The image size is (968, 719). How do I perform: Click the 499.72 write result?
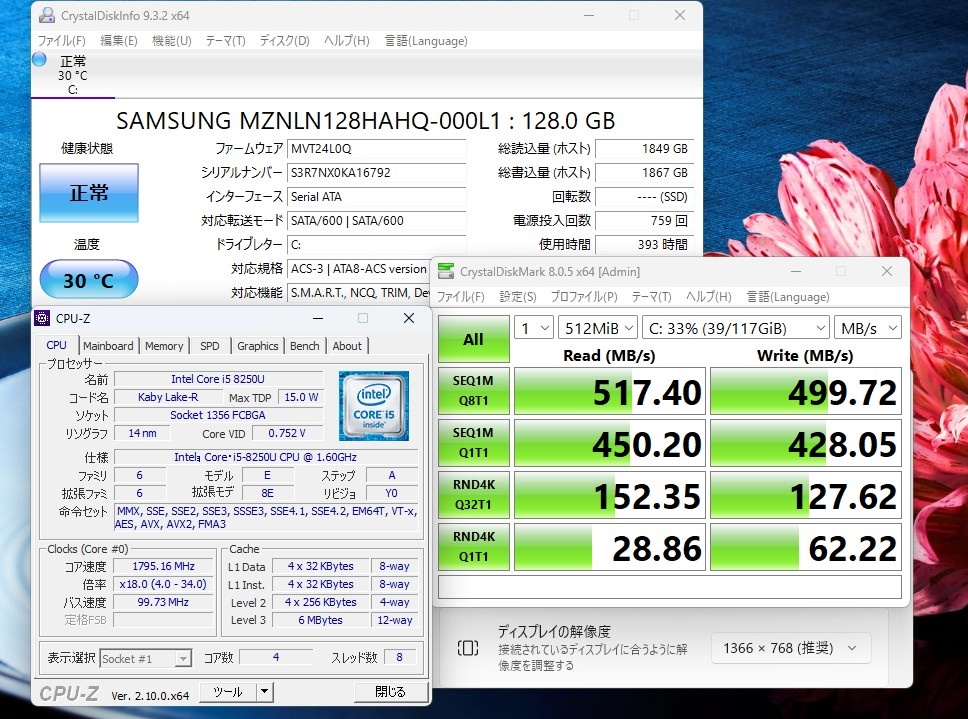coord(806,391)
